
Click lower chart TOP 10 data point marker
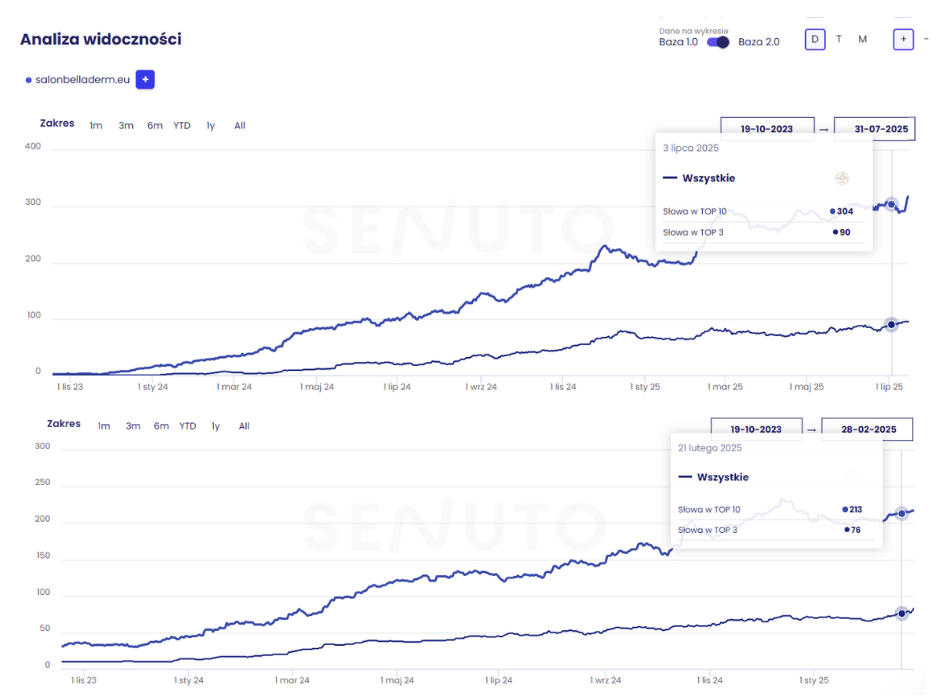pyautogui.click(x=902, y=514)
